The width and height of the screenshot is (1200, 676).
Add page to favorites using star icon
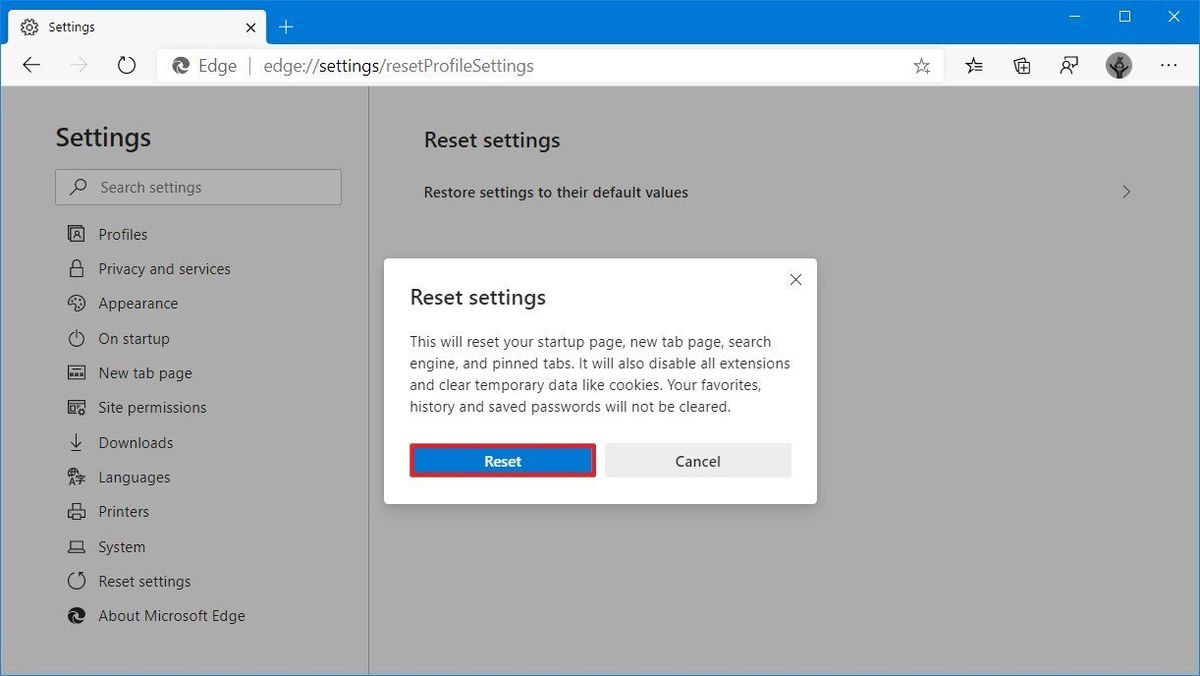coord(921,65)
